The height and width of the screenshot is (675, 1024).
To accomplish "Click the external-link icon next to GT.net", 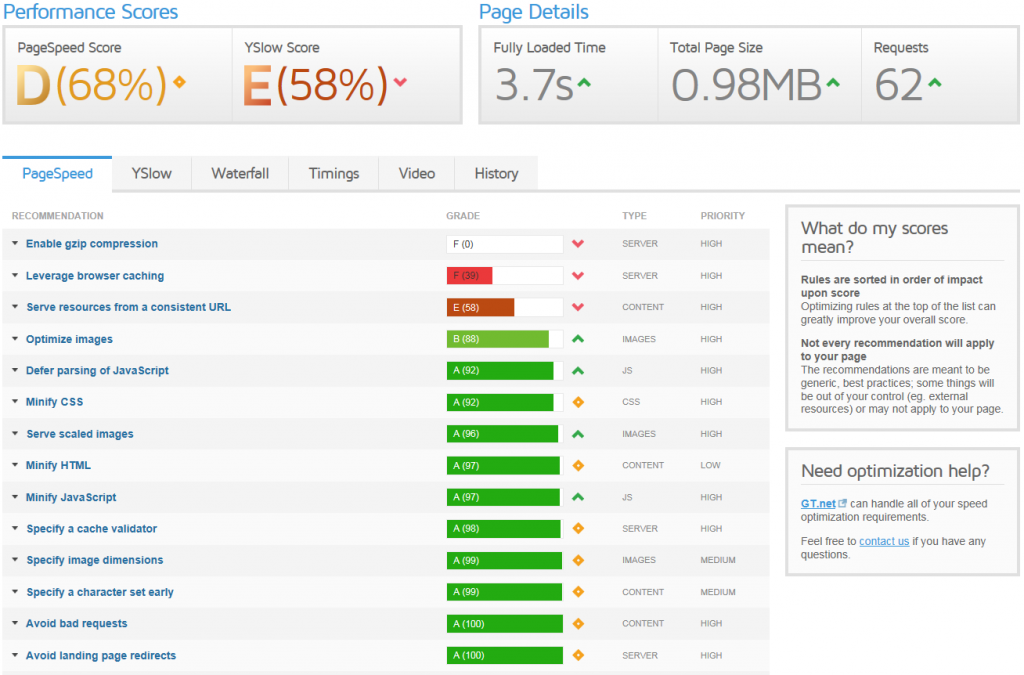I will click(x=842, y=503).
